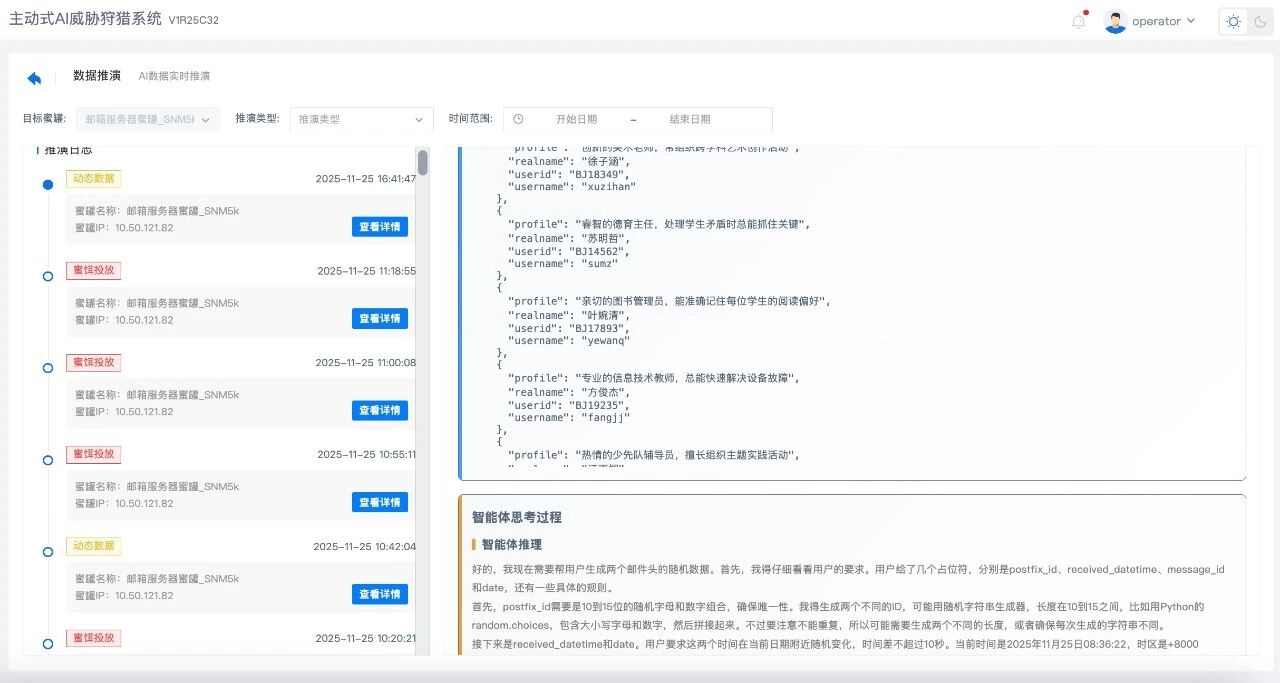This screenshot has width=1280, height=683.
Task: Click the 蜜饵投放 tag at 10:55:11
Action: [x=93, y=454]
